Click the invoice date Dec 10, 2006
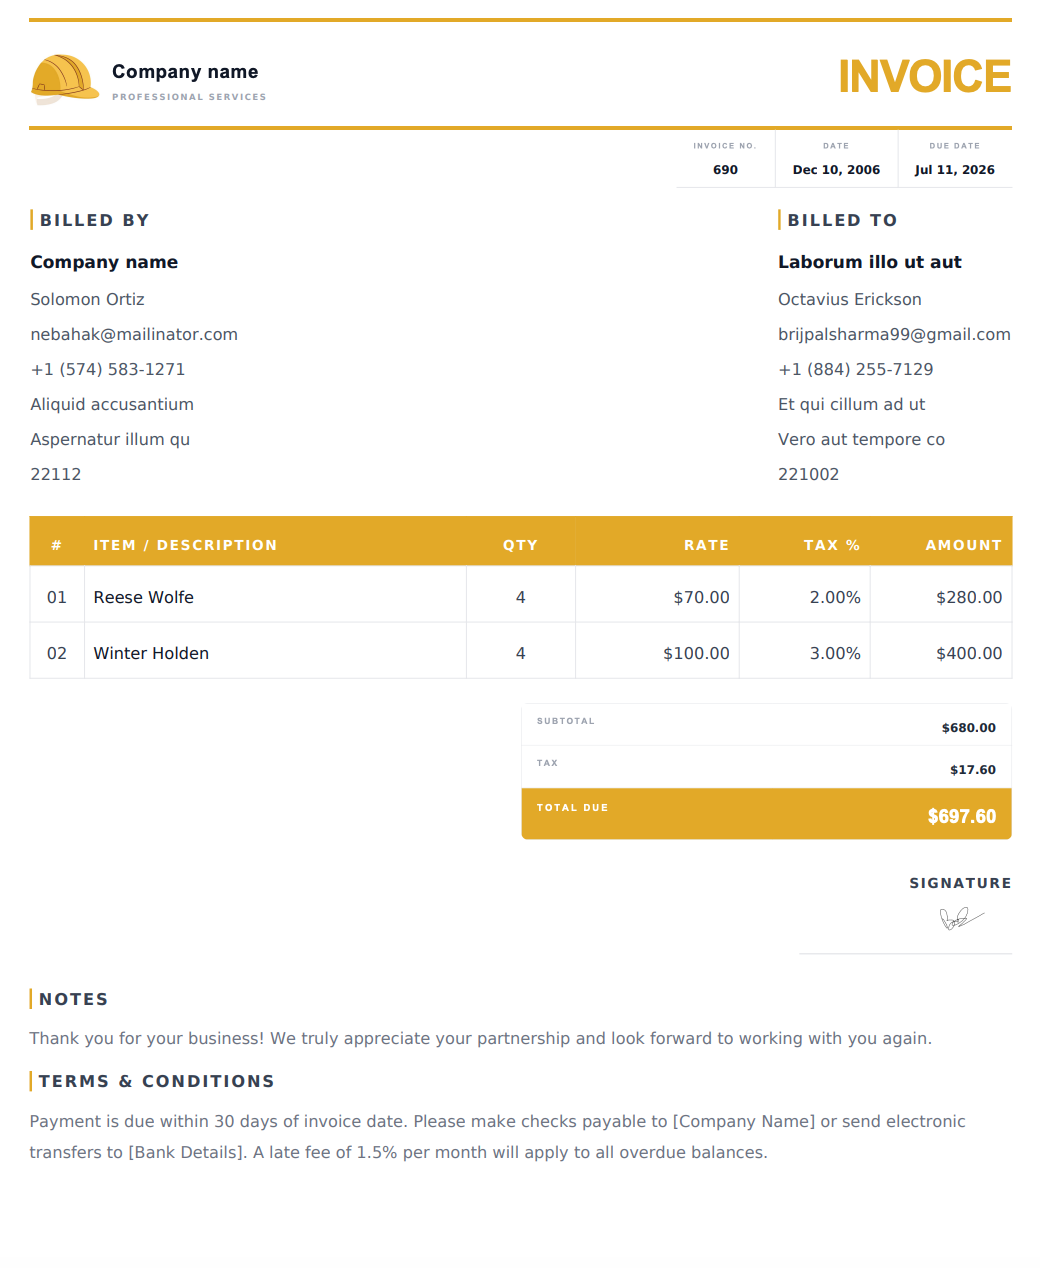Image resolution: width=1040 pixels, height=1268 pixels. pos(836,170)
